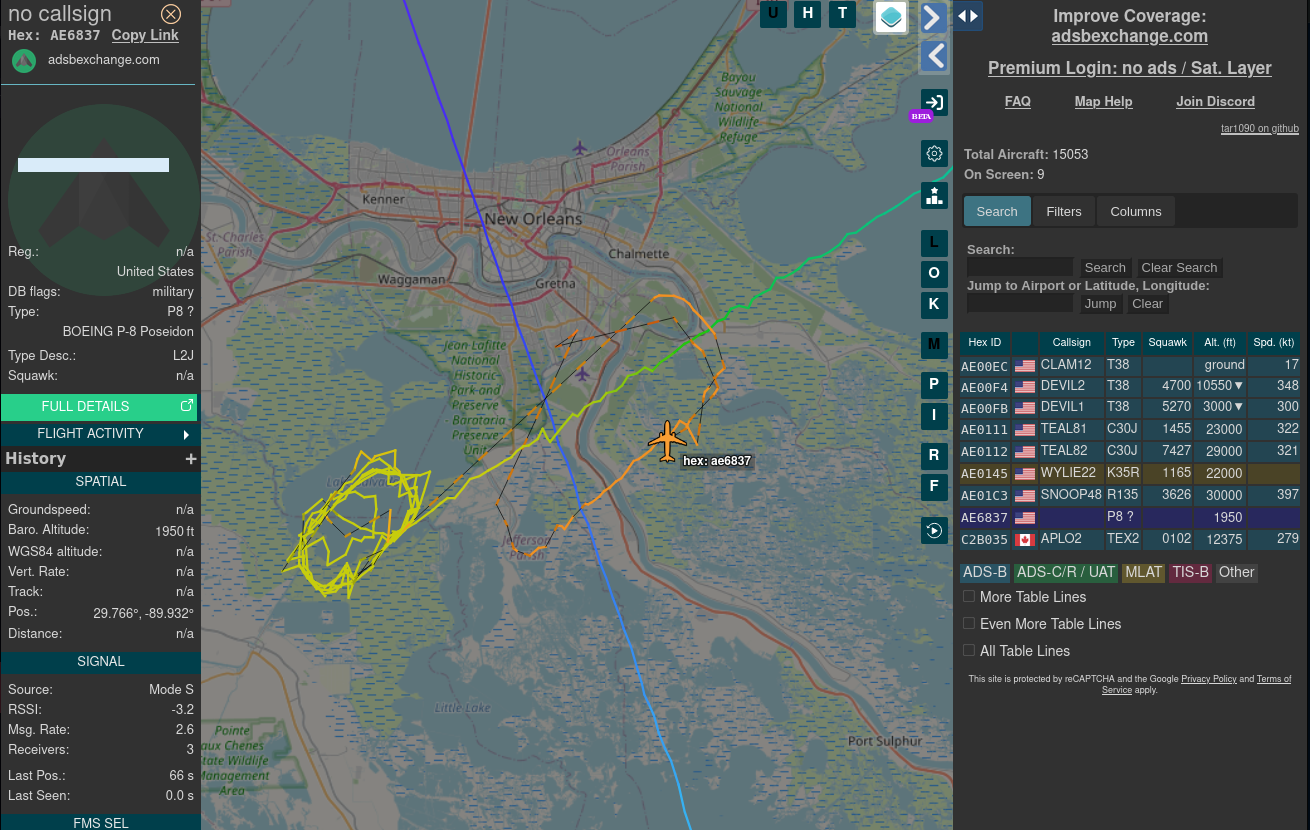The height and width of the screenshot is (830, 1310).
Task: Open Map Help link
Action: [x=1103, y=102]
